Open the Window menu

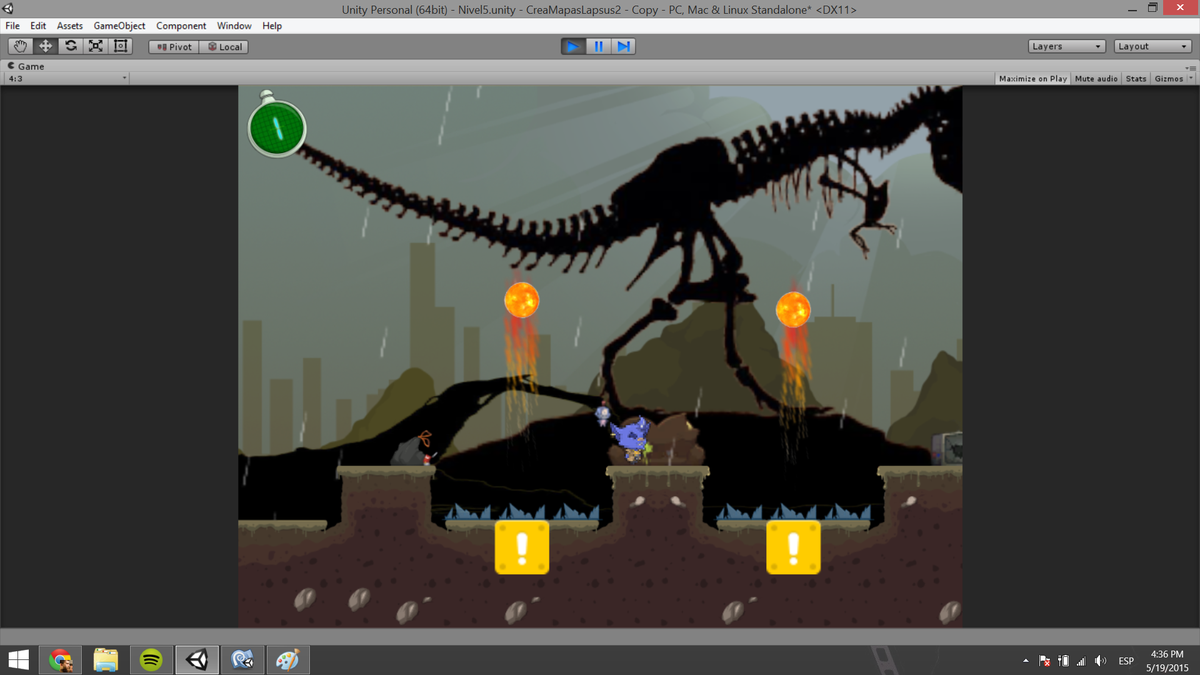point(234,25)
